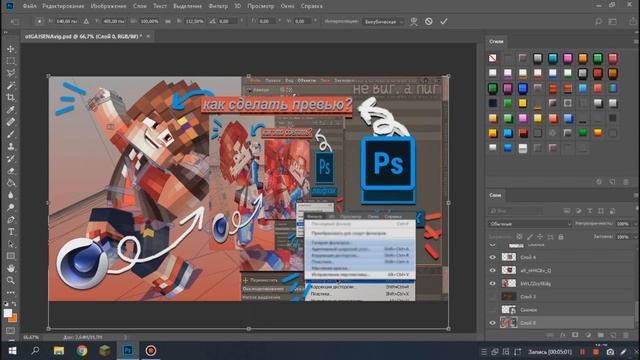The width and height of the screenshot is (640, 360).
Task: Open the Opacity percentage dropdown arrow
Action: [635, 224]
